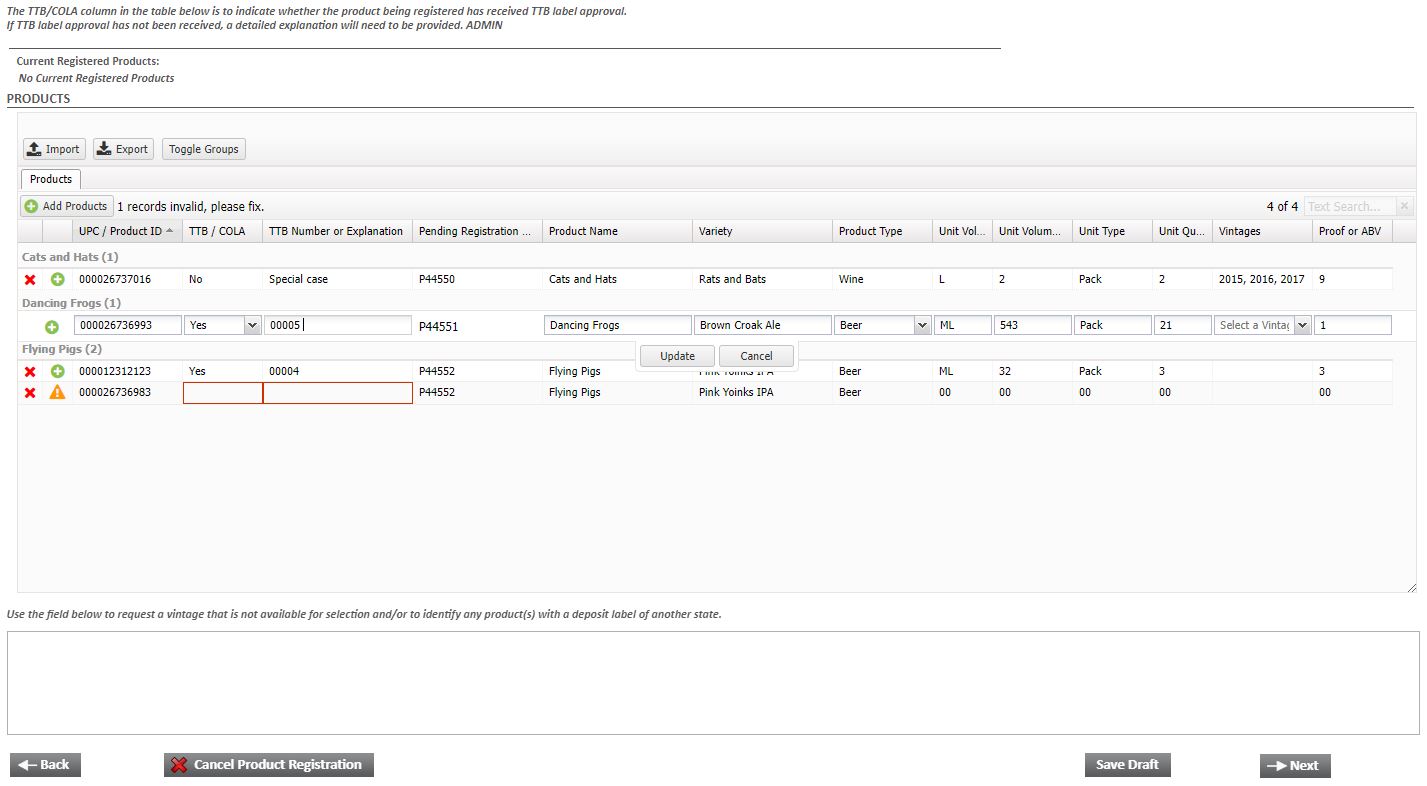
Task: Click Update to save row edits
Action: coord(677,356)
